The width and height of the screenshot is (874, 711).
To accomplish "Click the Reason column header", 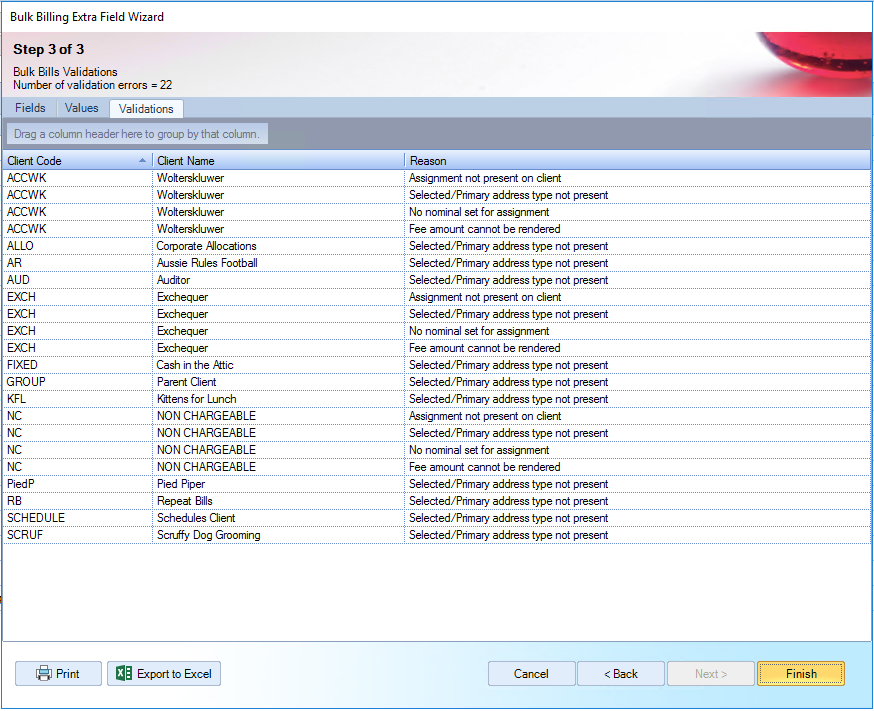I will pos(637,160).
